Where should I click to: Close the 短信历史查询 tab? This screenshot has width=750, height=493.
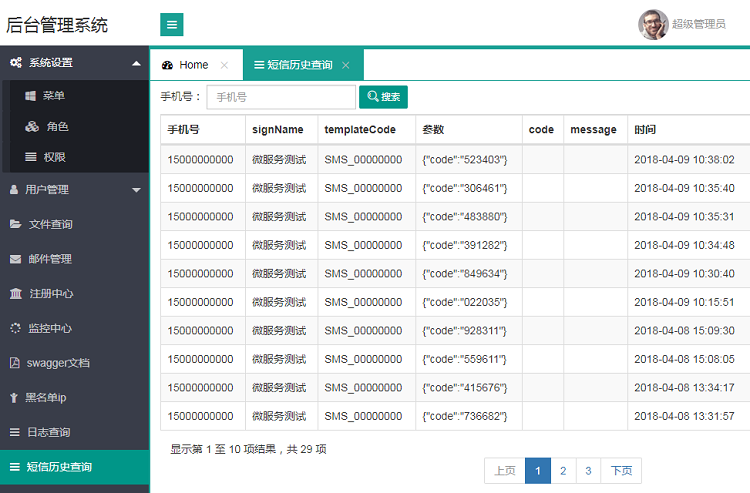pyautogui.click(x=346, y=65)
